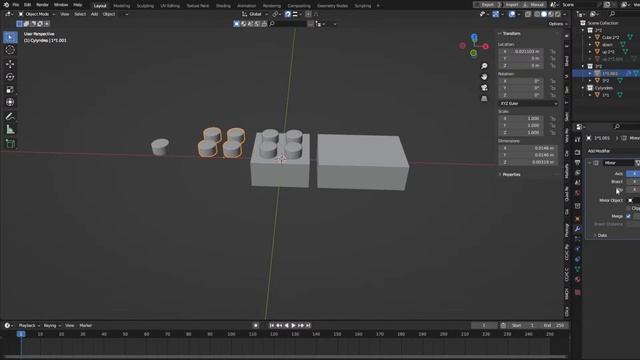Screen dimensions: 640x360
Task: Collapse the Cylynders collection in outliner
Action: coord(583,88)
